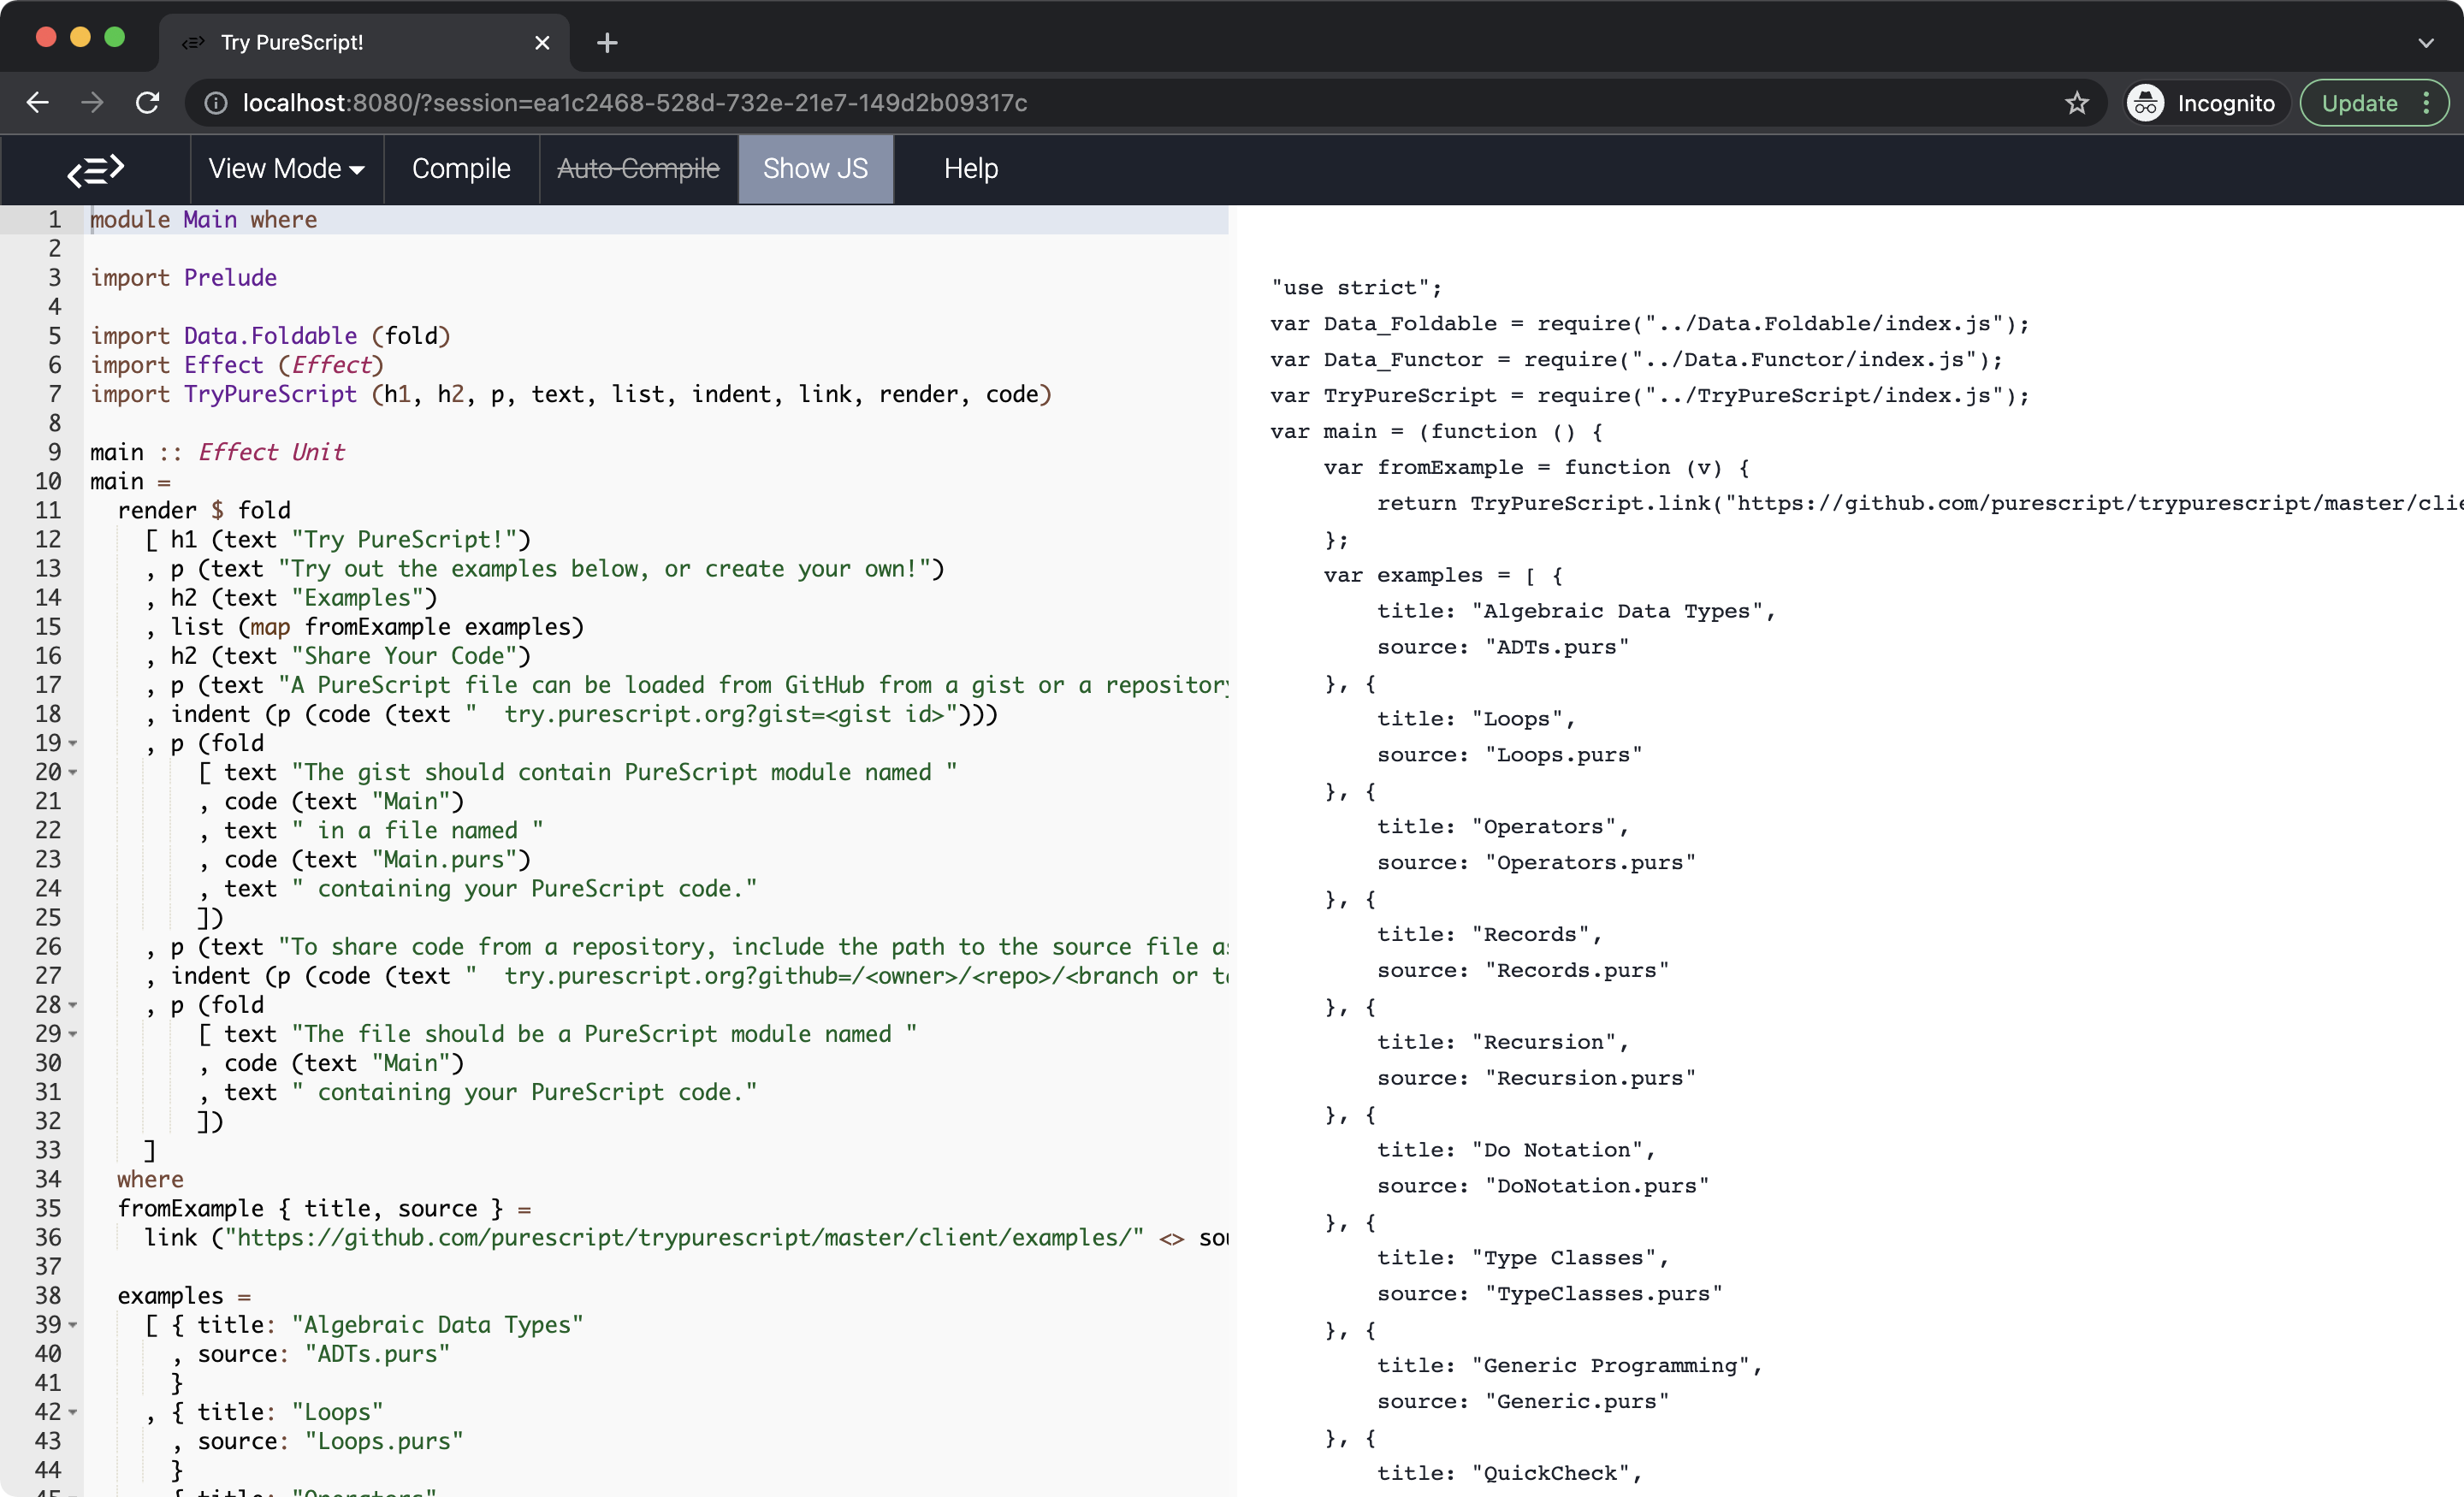Click 'import Prelude' in editor
2464x1497 pixels.
point(184,277)
